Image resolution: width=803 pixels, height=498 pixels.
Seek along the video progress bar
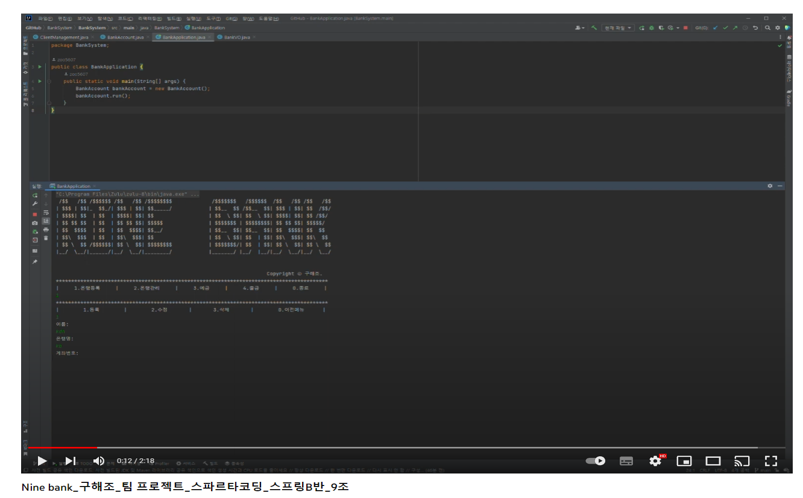406,448
